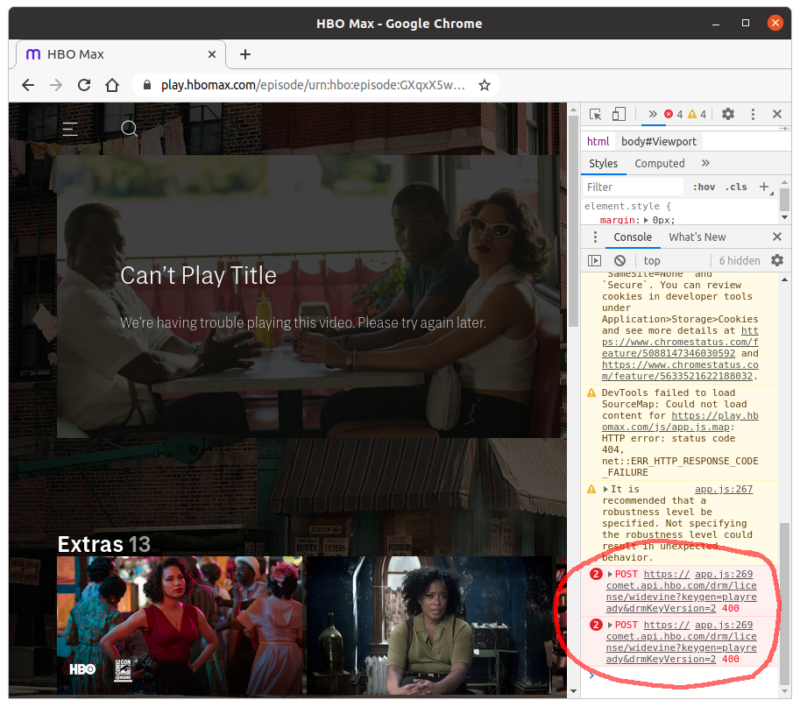This screenshot has height=707, width=800.
Task: Switch to the Computed tab
Action: [660, 163]
